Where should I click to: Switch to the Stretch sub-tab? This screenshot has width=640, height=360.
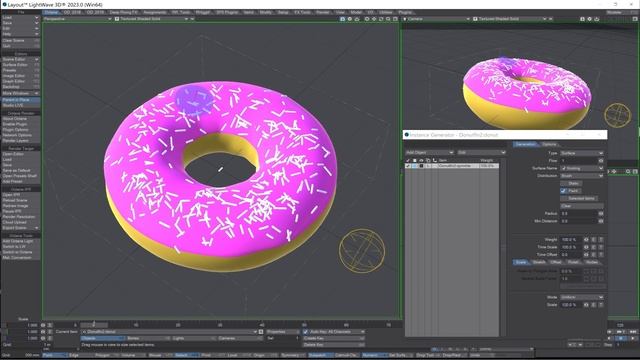[x=539, y=262]
